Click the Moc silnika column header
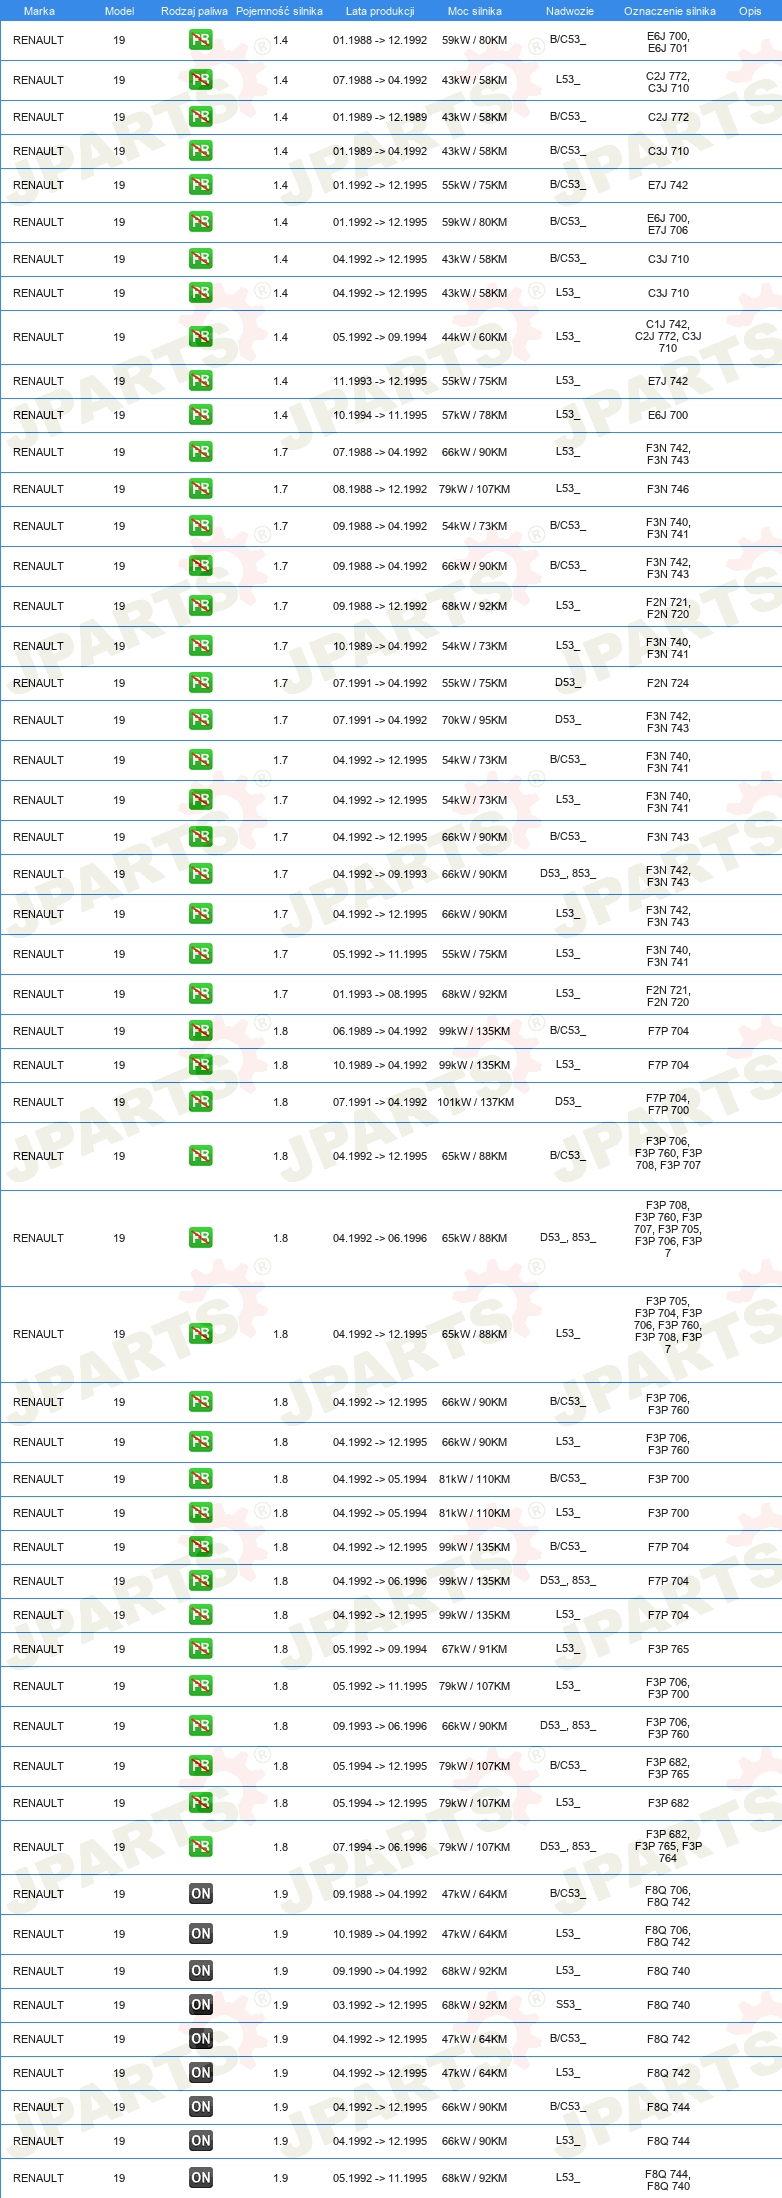782x2198 pixels. pos(475,11)
